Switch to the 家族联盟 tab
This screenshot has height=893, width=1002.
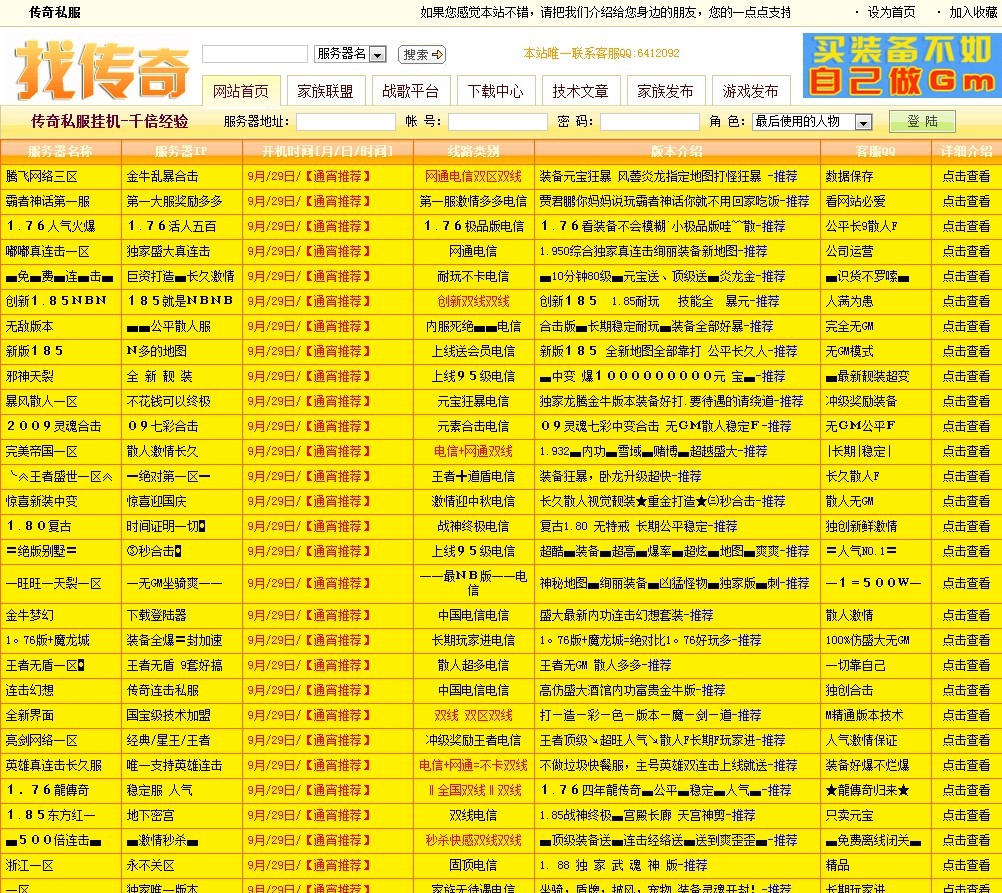click(325, 91)
